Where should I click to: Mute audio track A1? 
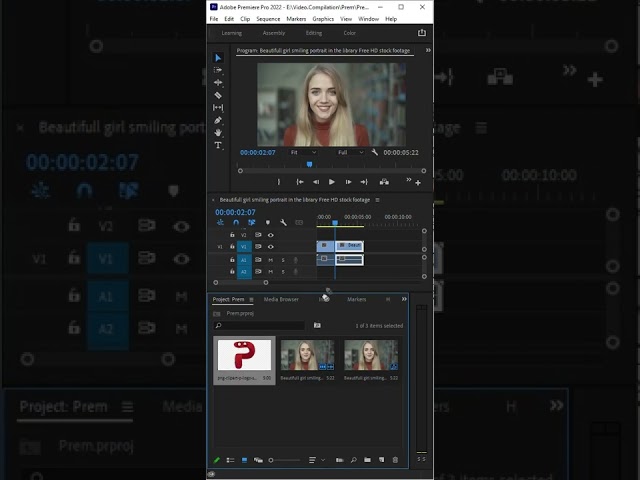[x=271, y=260]
